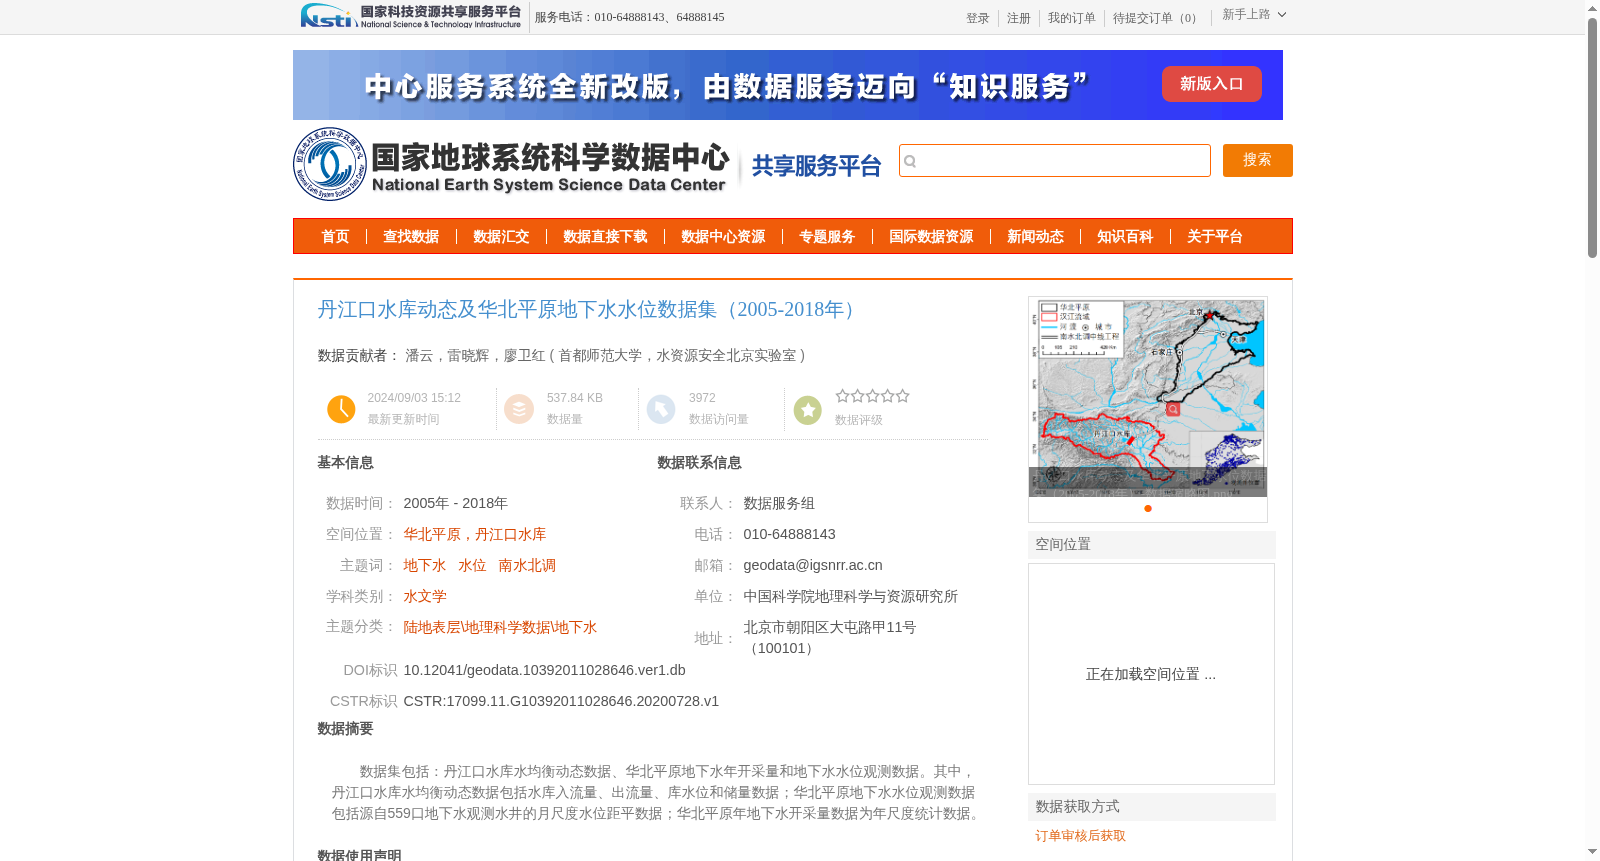Click the orange 搜索 button
The width and height of the screenshot is (1600, 861).
[x=1258, y=160]
